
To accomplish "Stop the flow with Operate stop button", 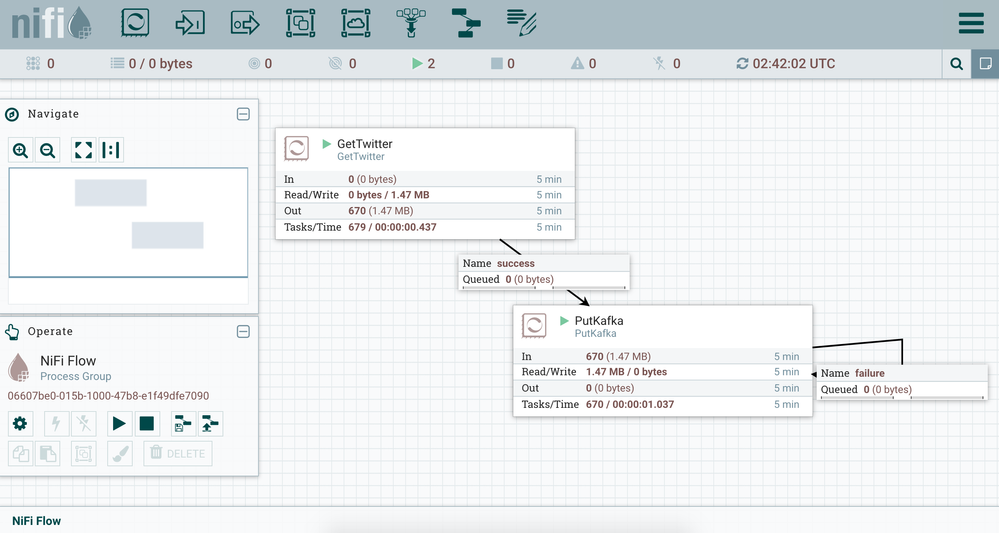I will click(x=147, y=423).
